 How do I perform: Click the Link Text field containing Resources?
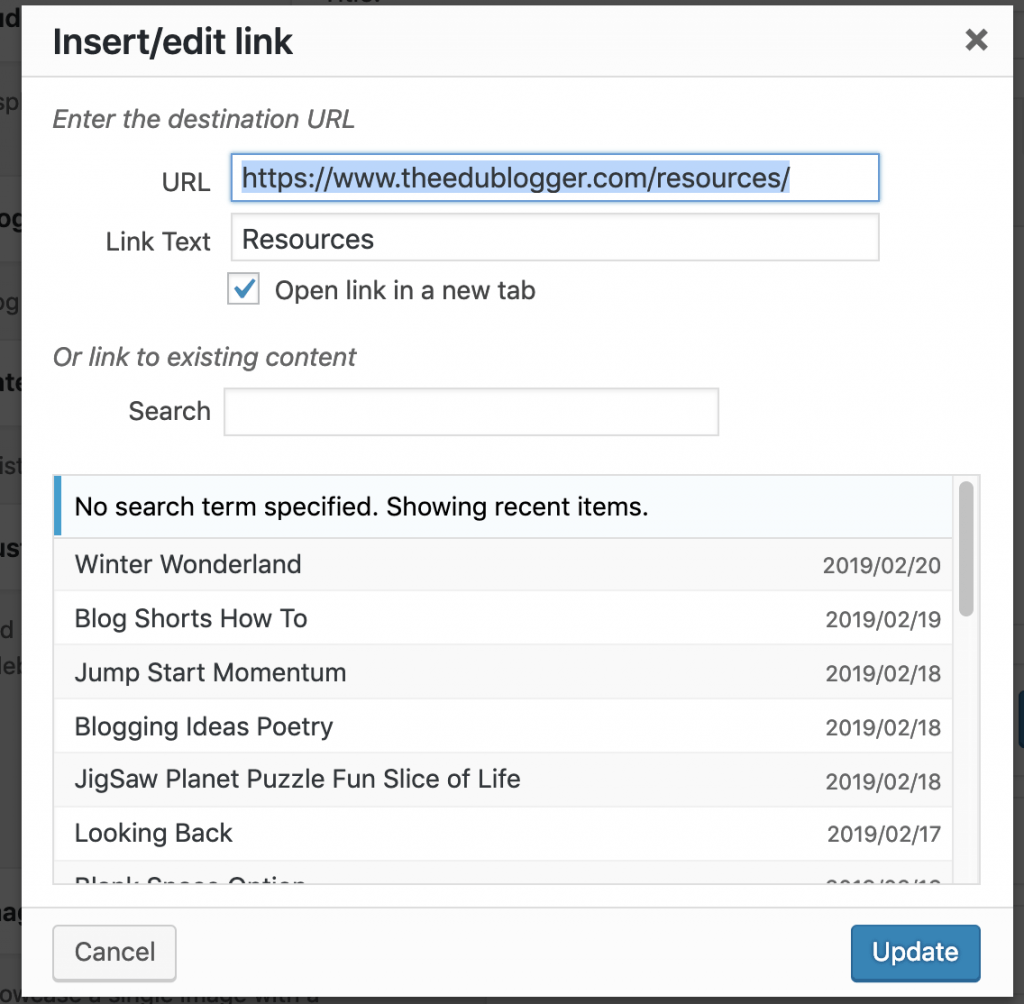(554, 238)
